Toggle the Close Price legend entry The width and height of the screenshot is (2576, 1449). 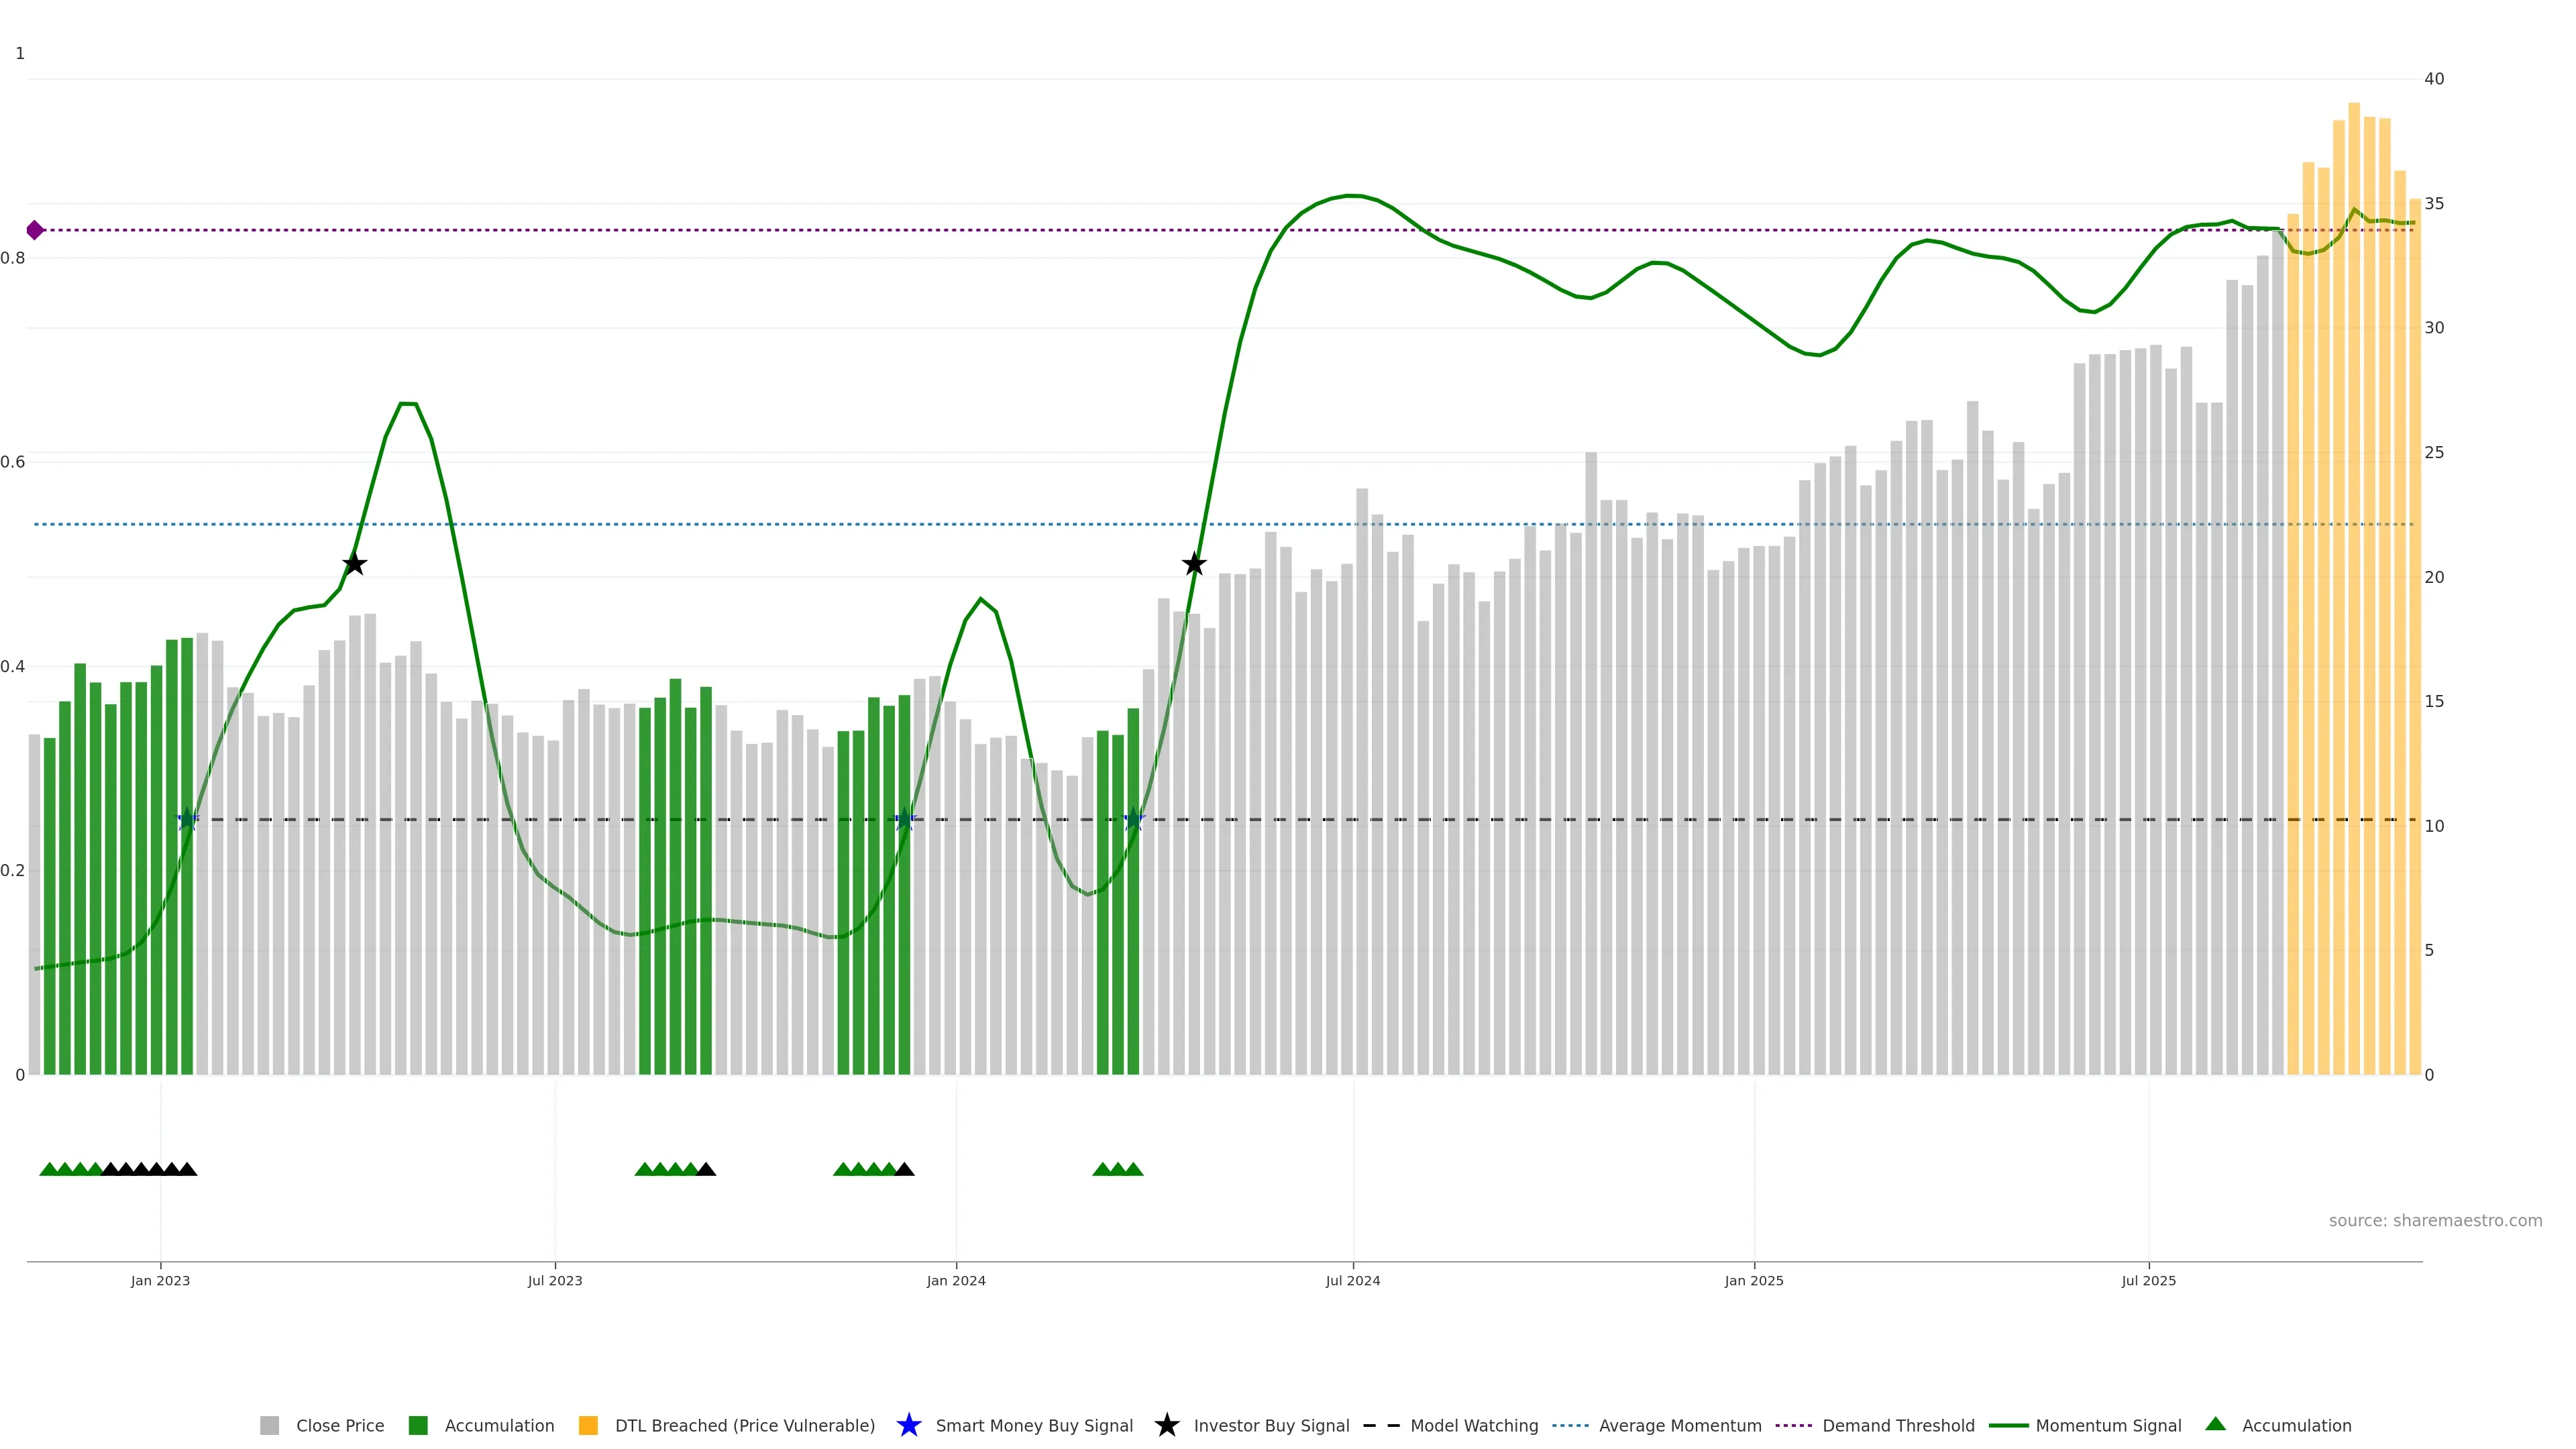[x=339, y=1425]
